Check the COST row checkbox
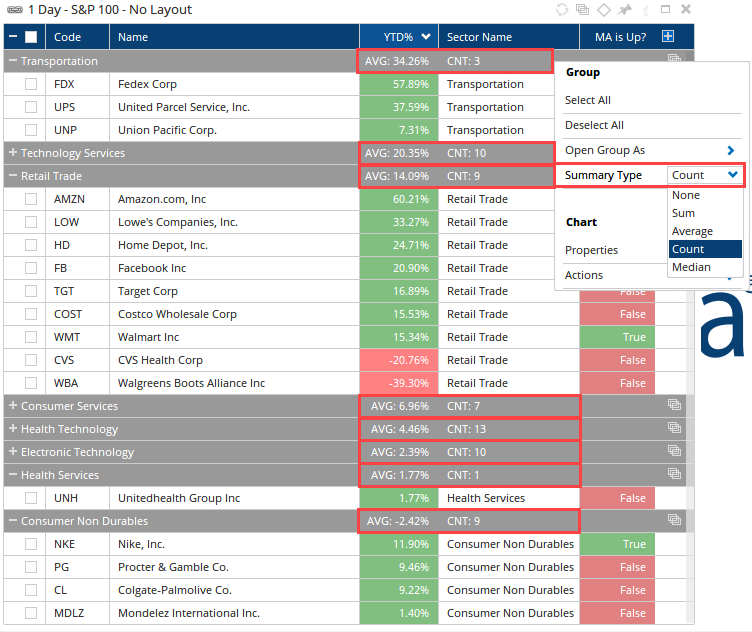This screenshot has height=632, width=752. [31, 314]
